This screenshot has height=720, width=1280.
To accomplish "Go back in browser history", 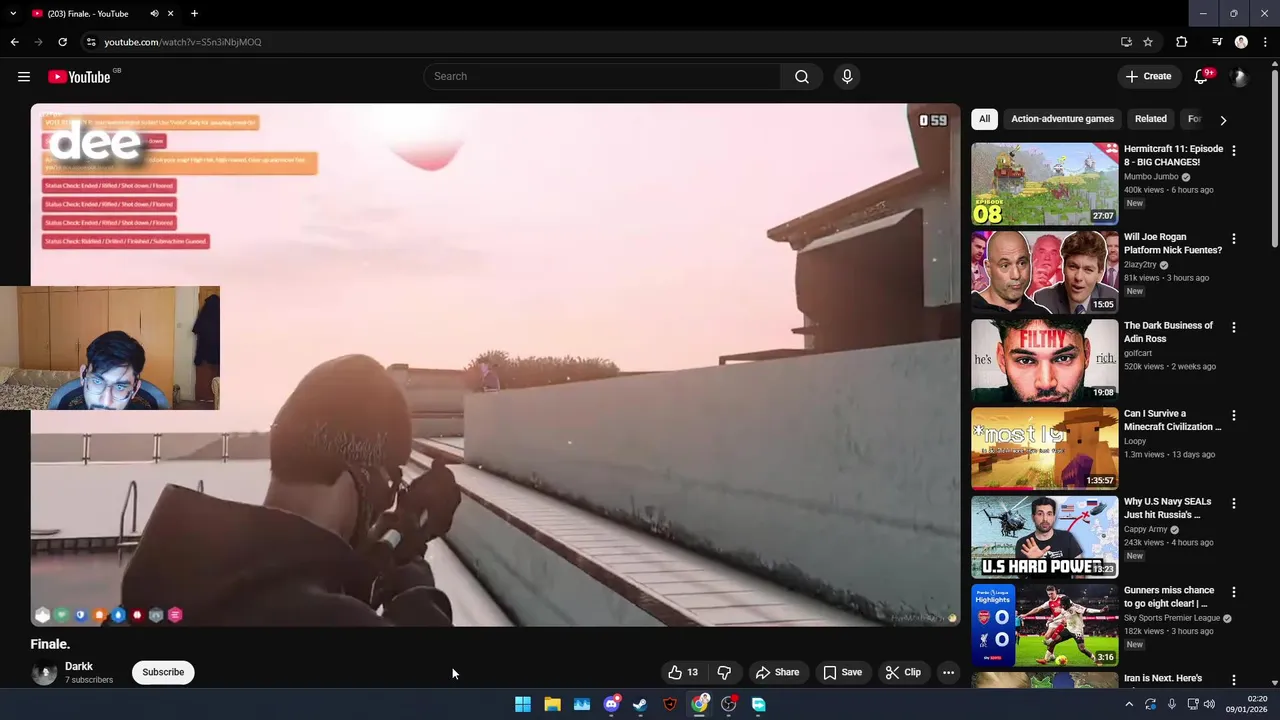I will [14, 42].
